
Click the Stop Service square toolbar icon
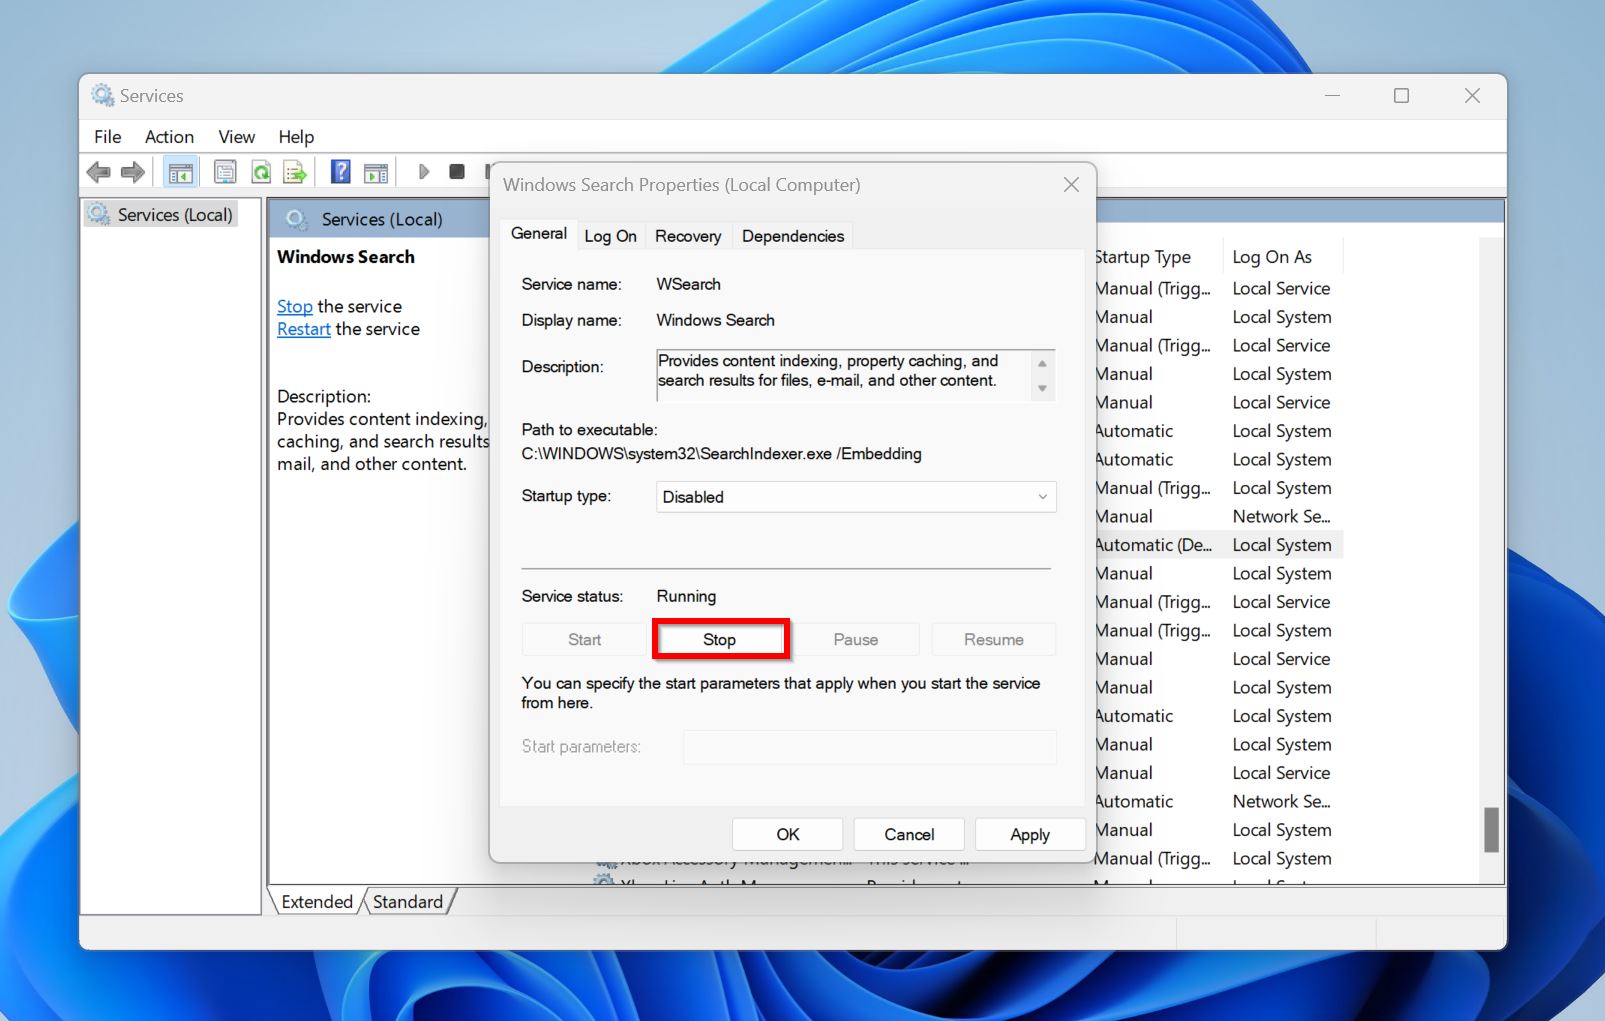point(457,172)
